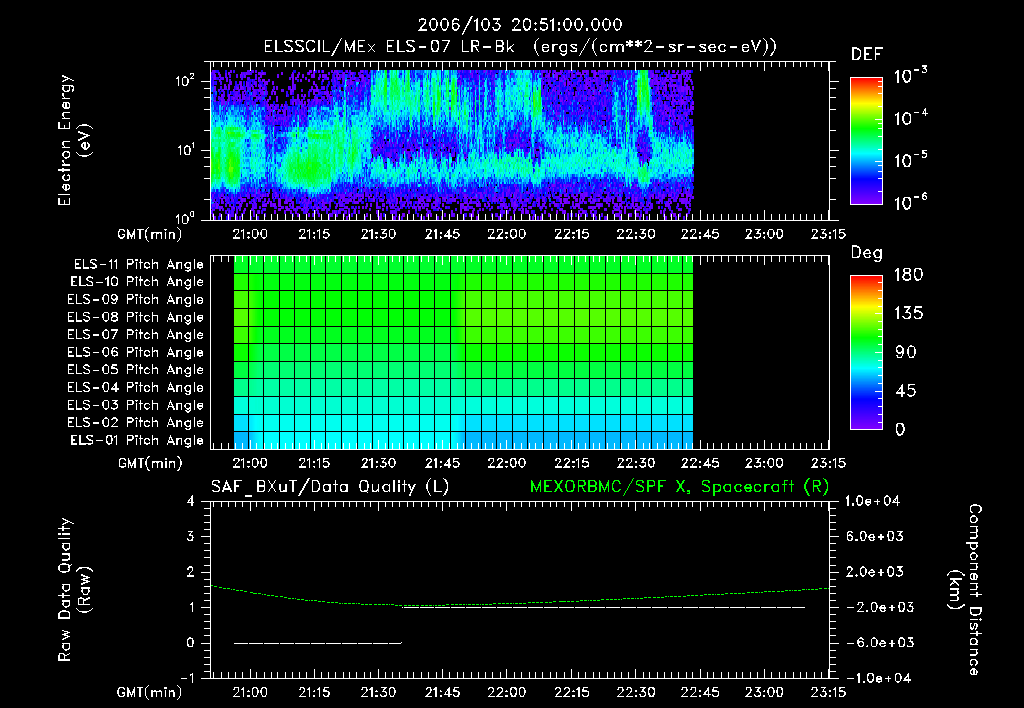This screenshot has height=708, width=1024.
Task: Click the Deg legend title
Action: (866, 253)
